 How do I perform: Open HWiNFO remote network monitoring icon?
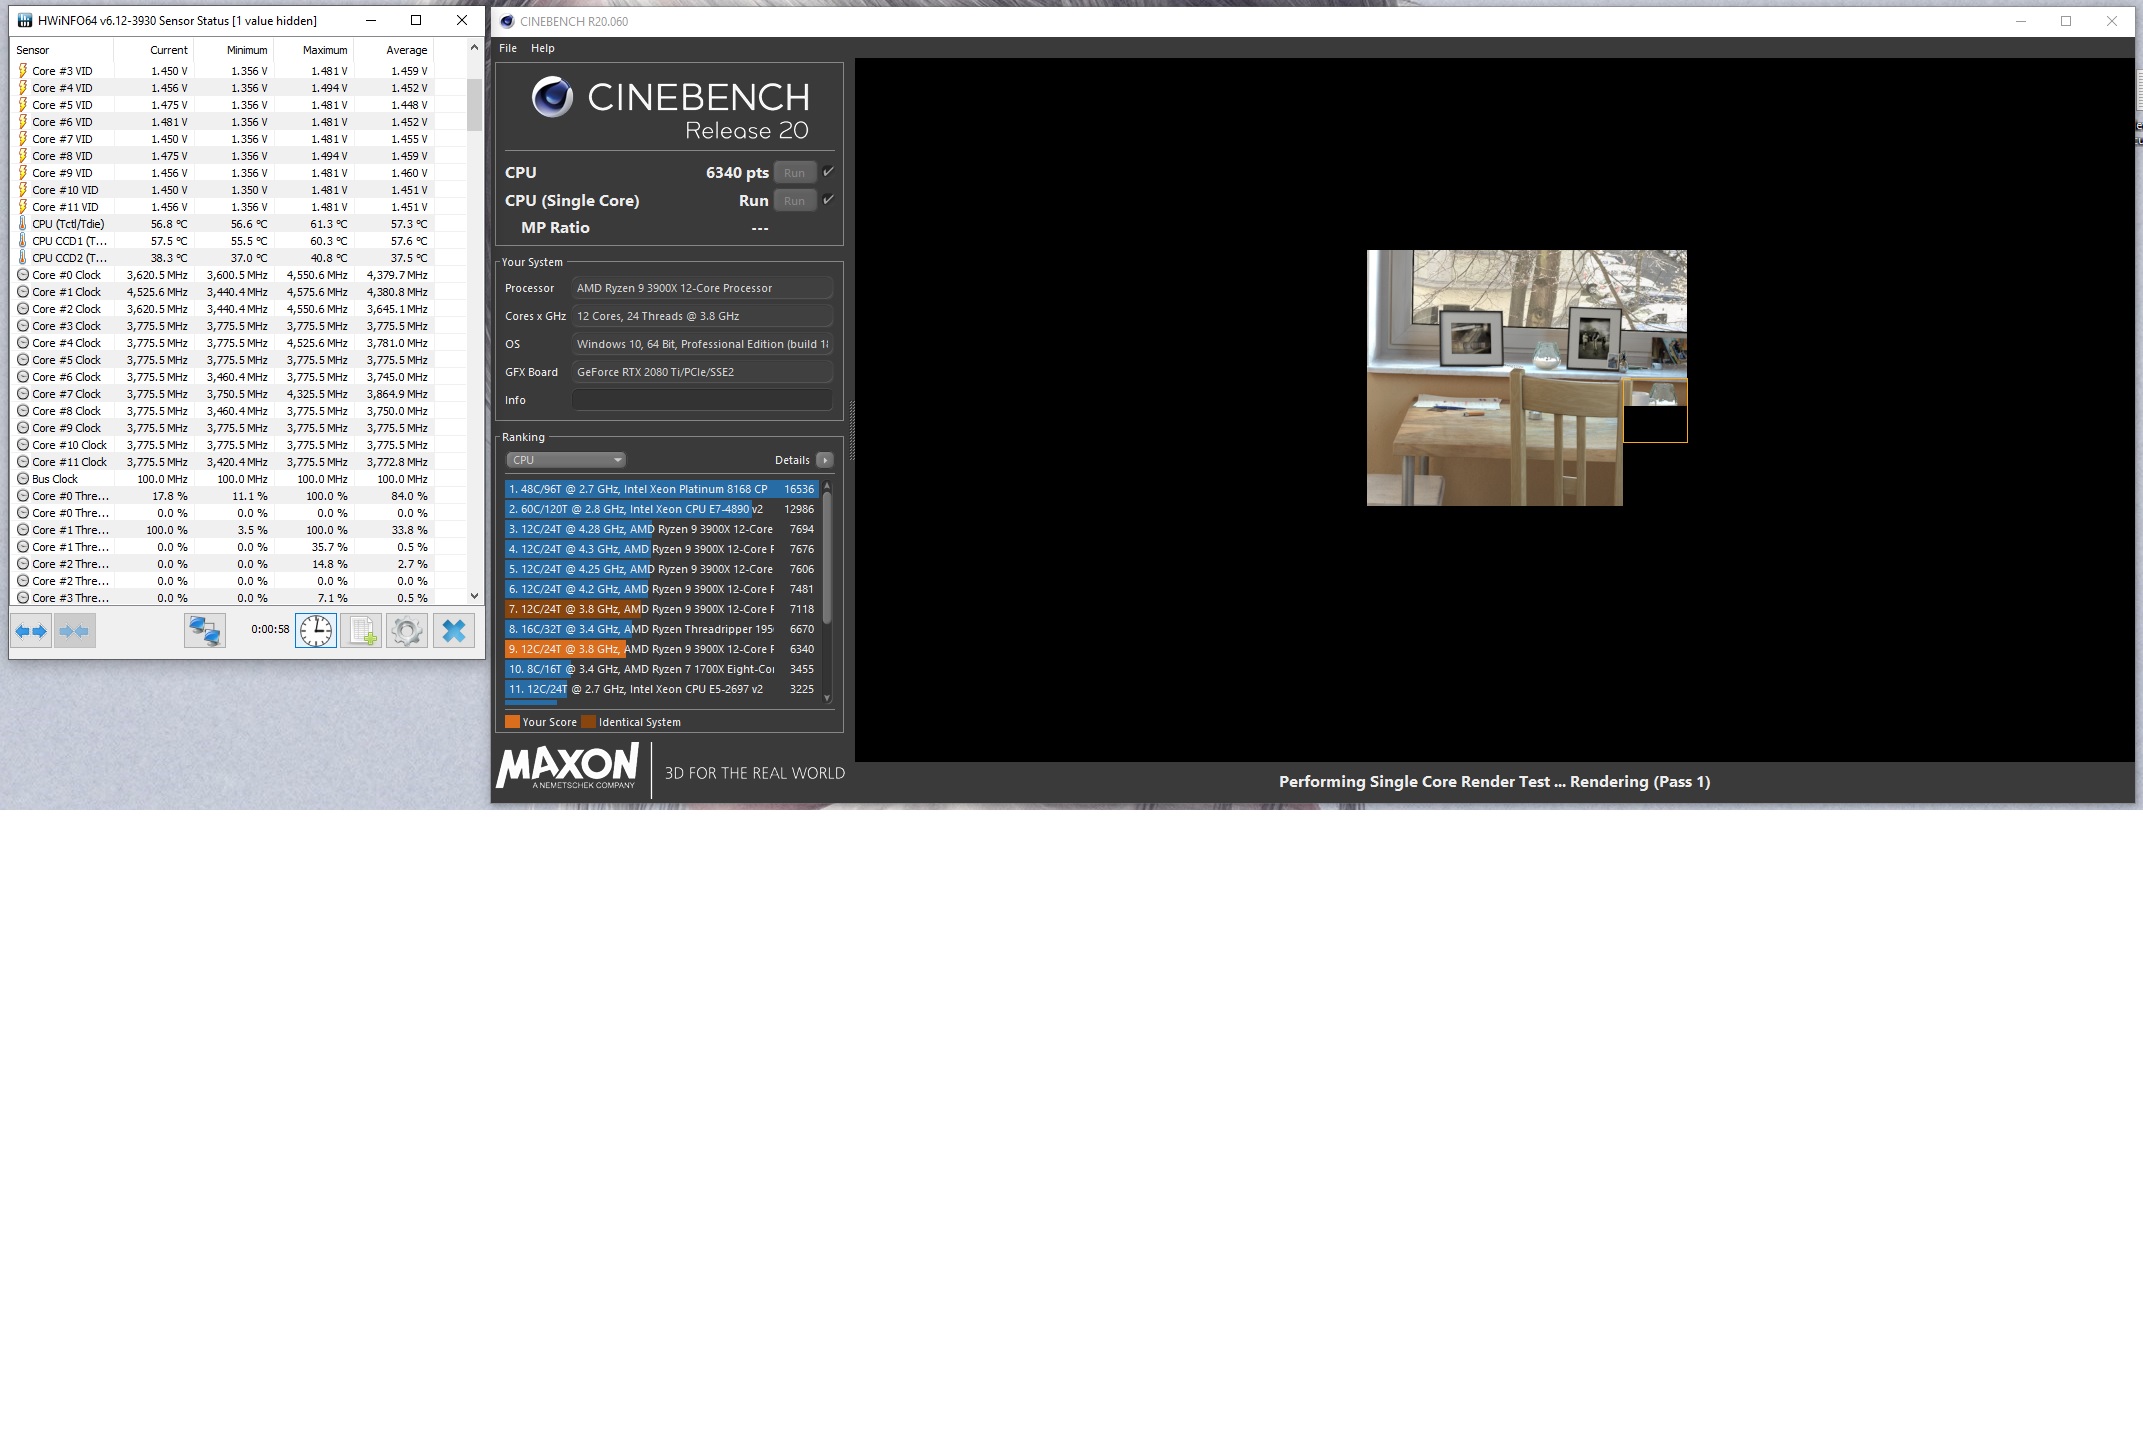tap(205, 631)
